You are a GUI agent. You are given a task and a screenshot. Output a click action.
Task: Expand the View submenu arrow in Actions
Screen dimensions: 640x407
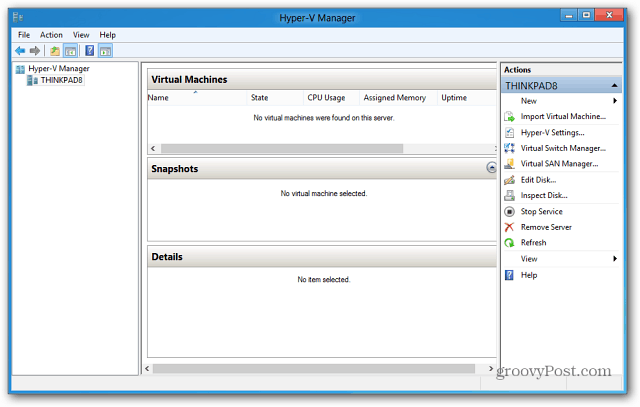tap(615, 259)
